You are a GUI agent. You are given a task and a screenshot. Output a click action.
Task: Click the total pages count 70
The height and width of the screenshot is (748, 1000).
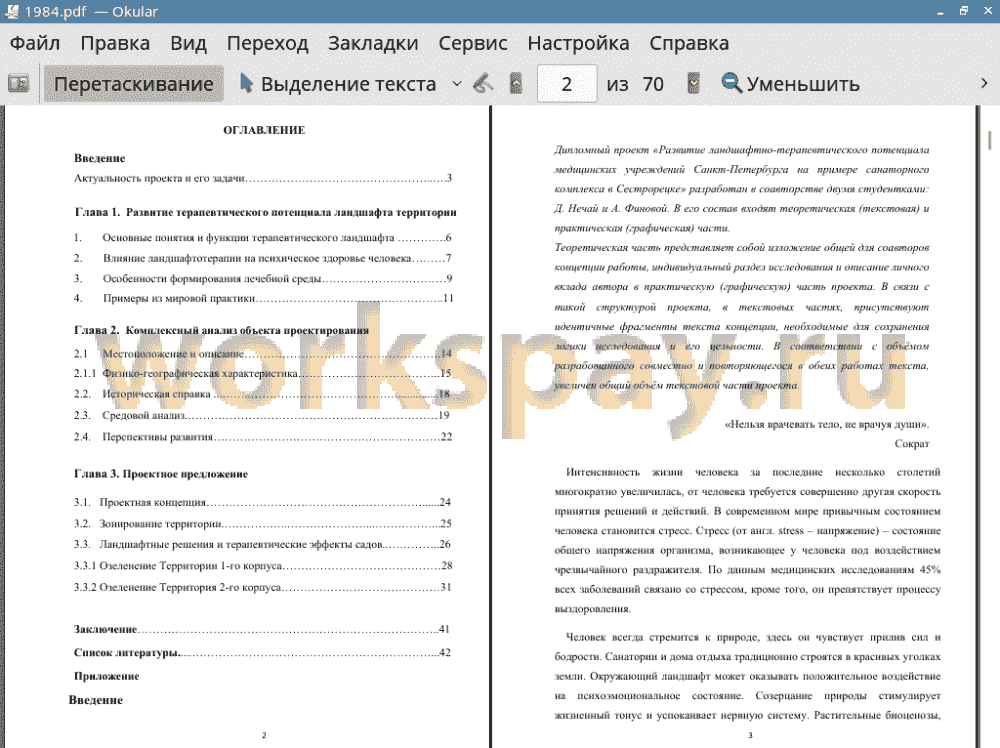[x=653, y=84]
